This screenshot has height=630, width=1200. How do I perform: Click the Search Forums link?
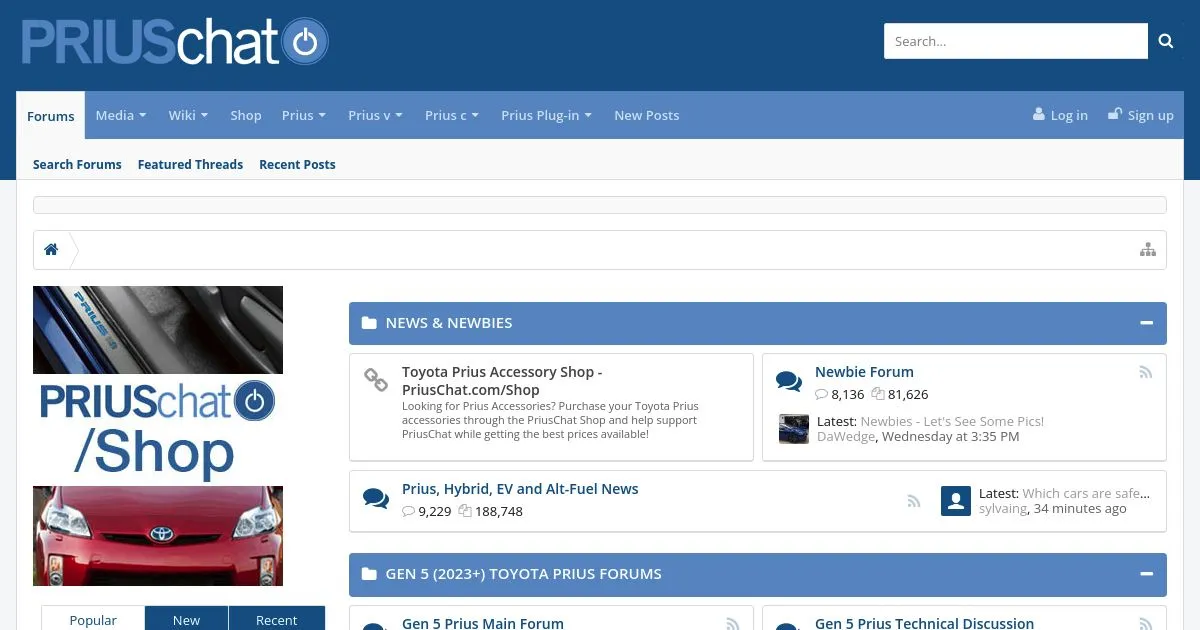tap(77, 164)
